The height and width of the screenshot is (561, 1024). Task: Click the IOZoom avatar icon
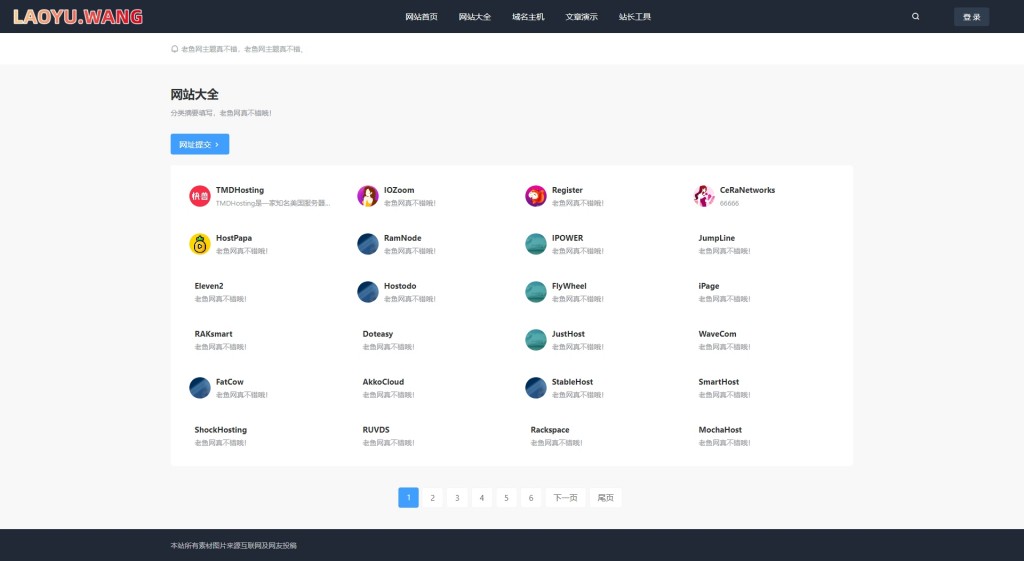tap(368, 196)
